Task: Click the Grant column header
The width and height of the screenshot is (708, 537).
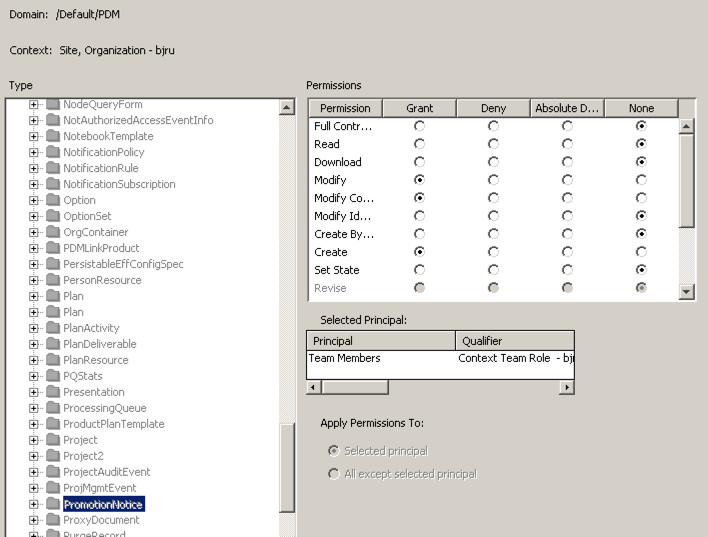Action: click(x=419, y=108)
